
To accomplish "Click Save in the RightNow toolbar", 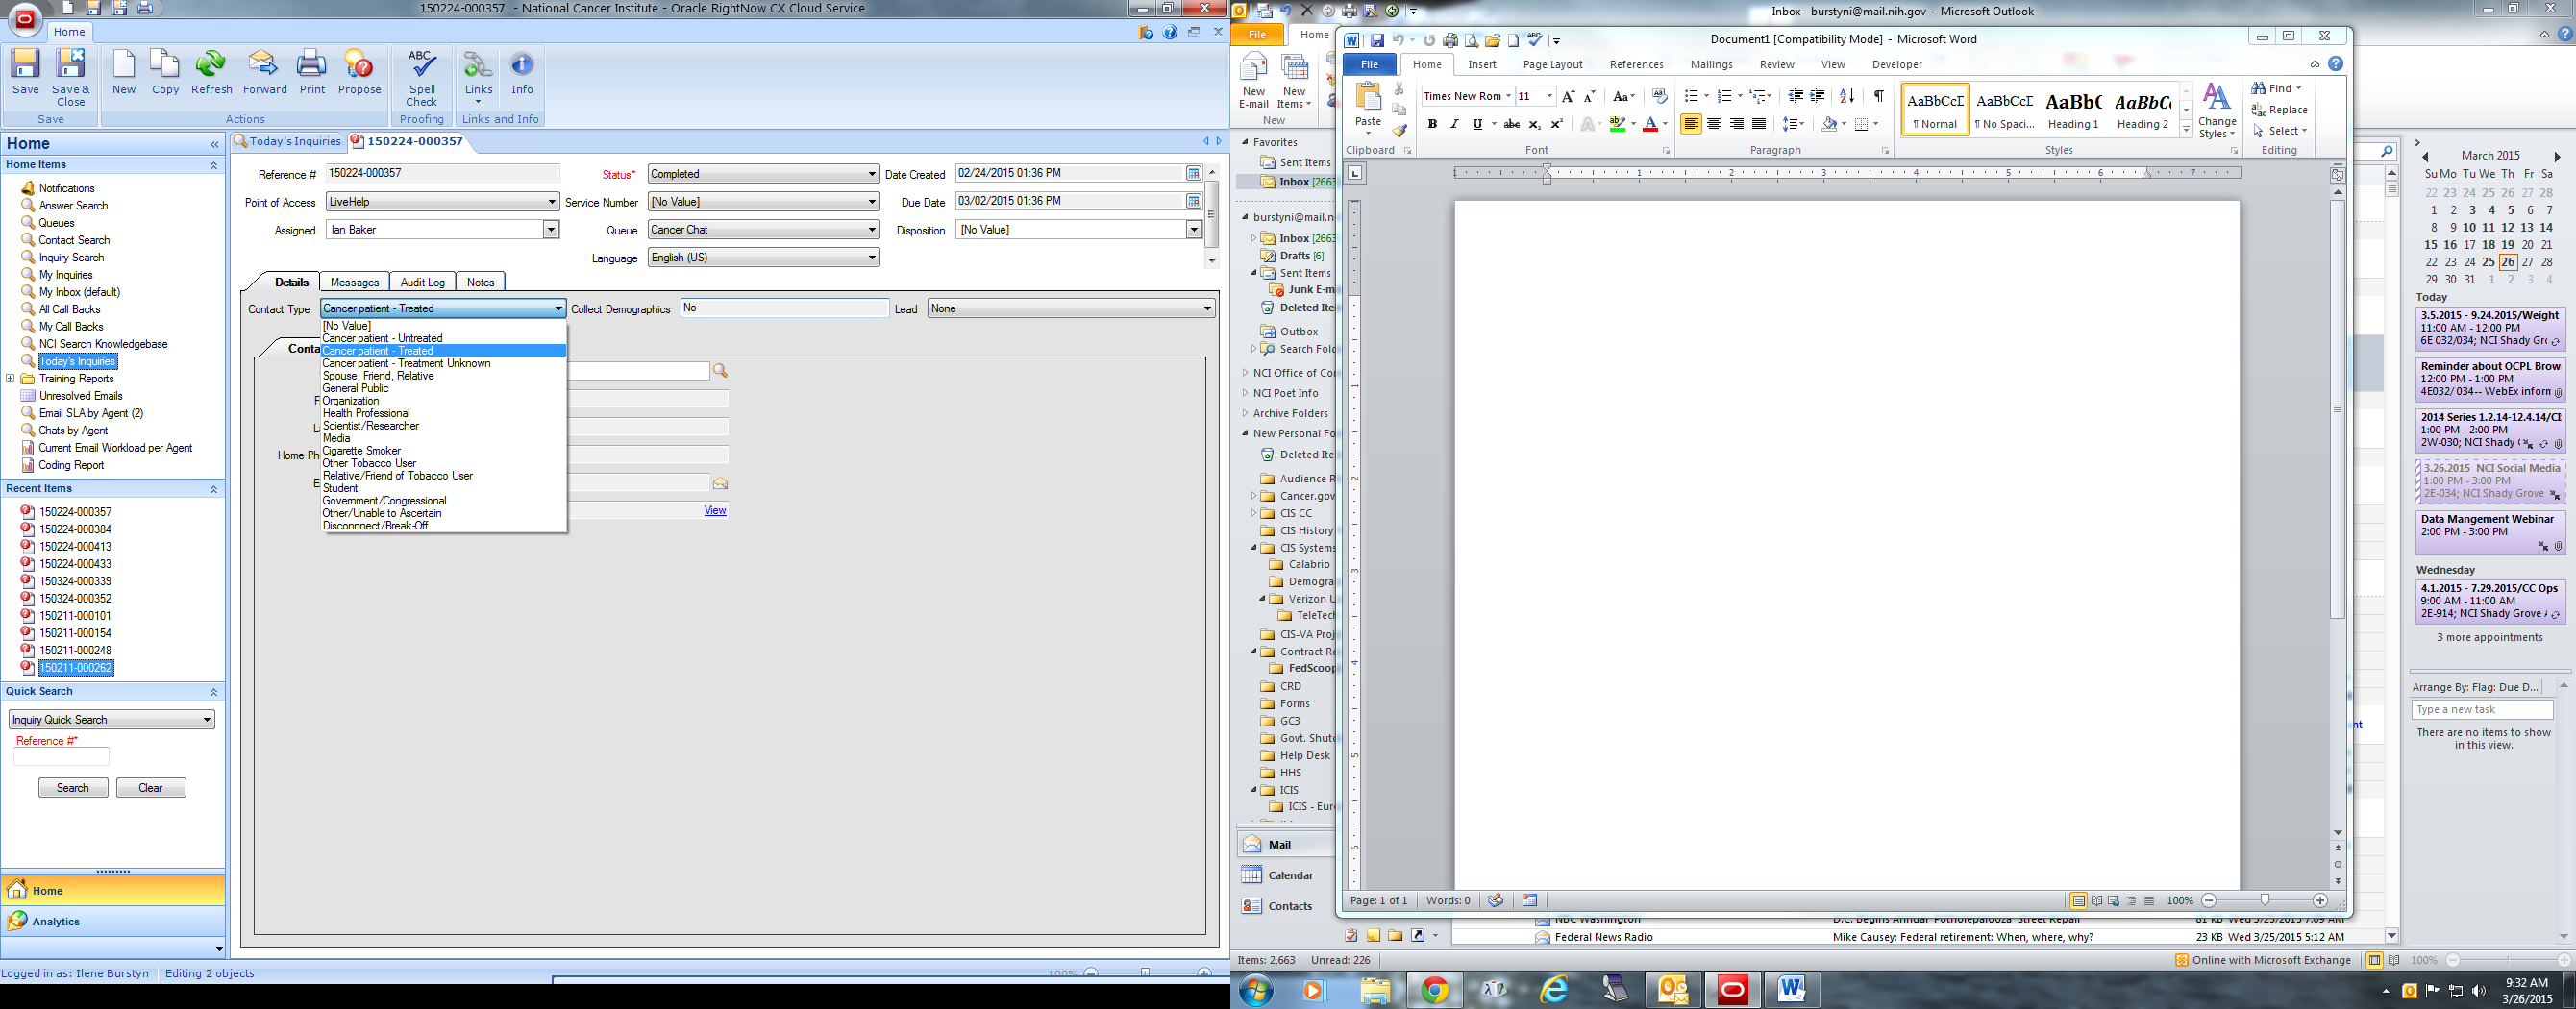I will (25, 72).
